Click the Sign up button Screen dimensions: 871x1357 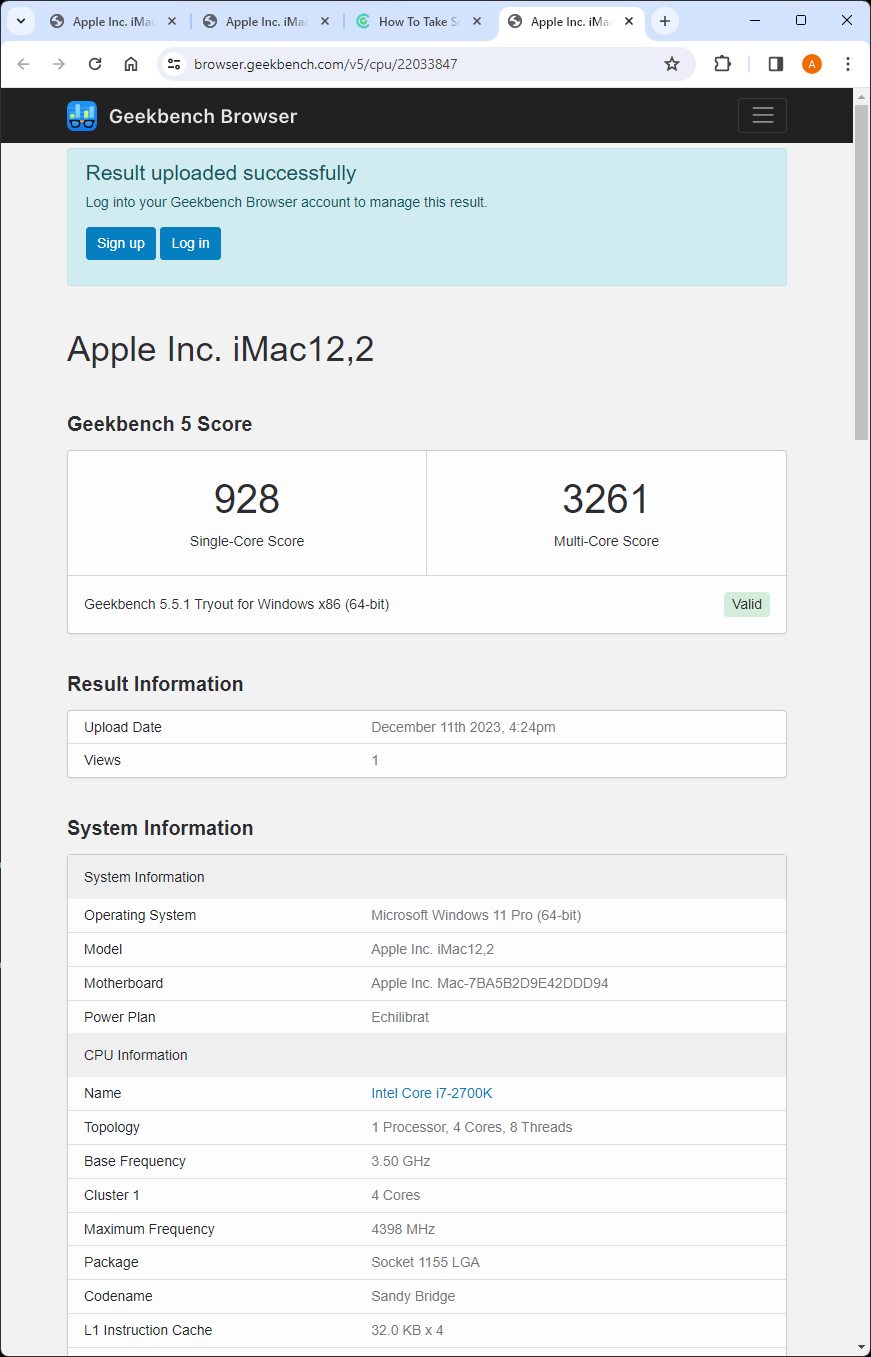120,243
